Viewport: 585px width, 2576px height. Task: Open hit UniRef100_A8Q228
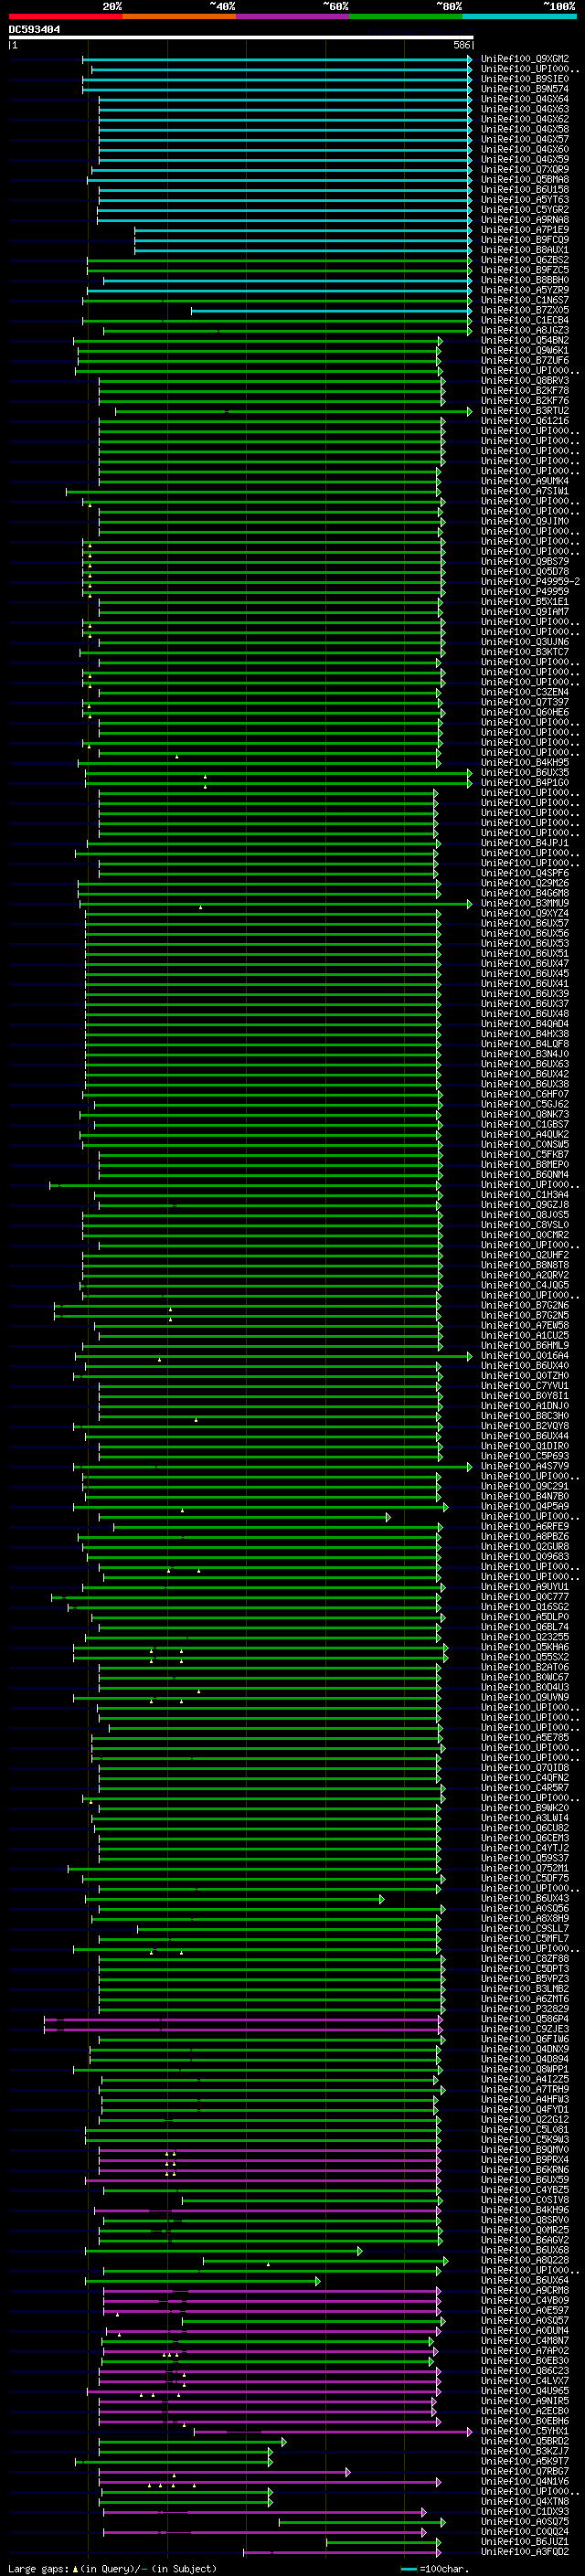pos(525,2259)
